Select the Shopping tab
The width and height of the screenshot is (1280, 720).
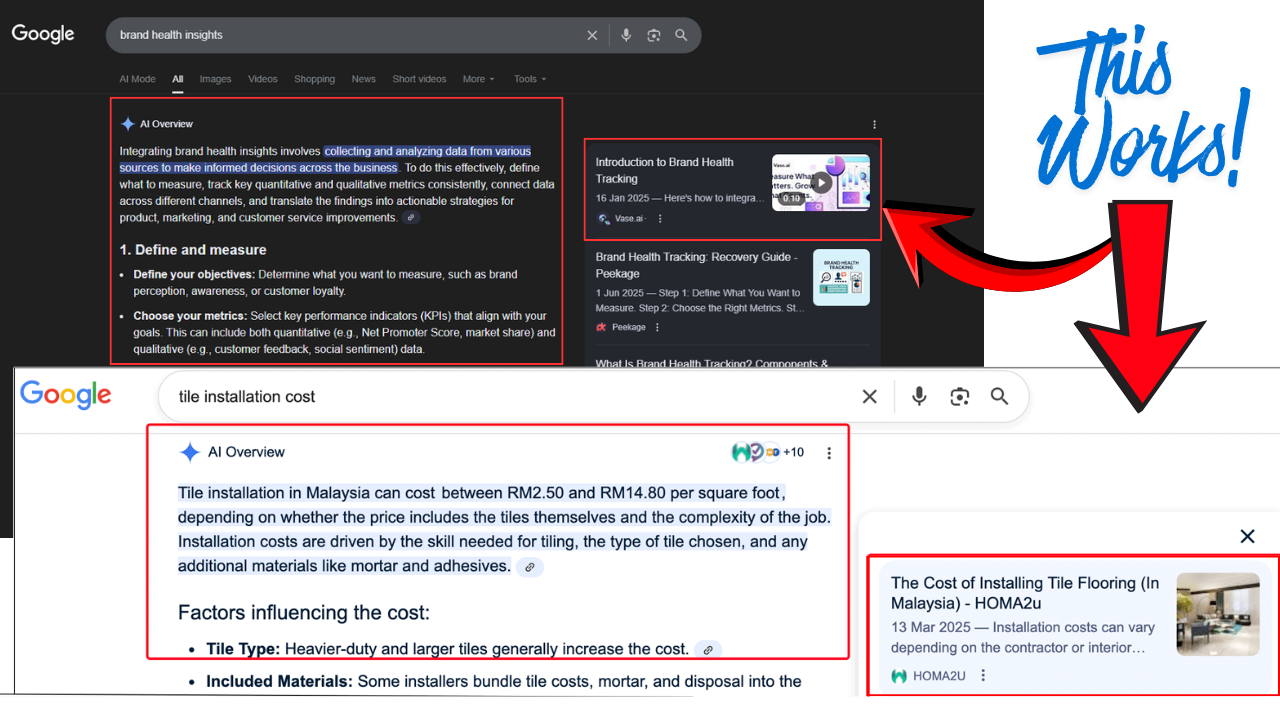pyautogui.click(x=314, y=79)
